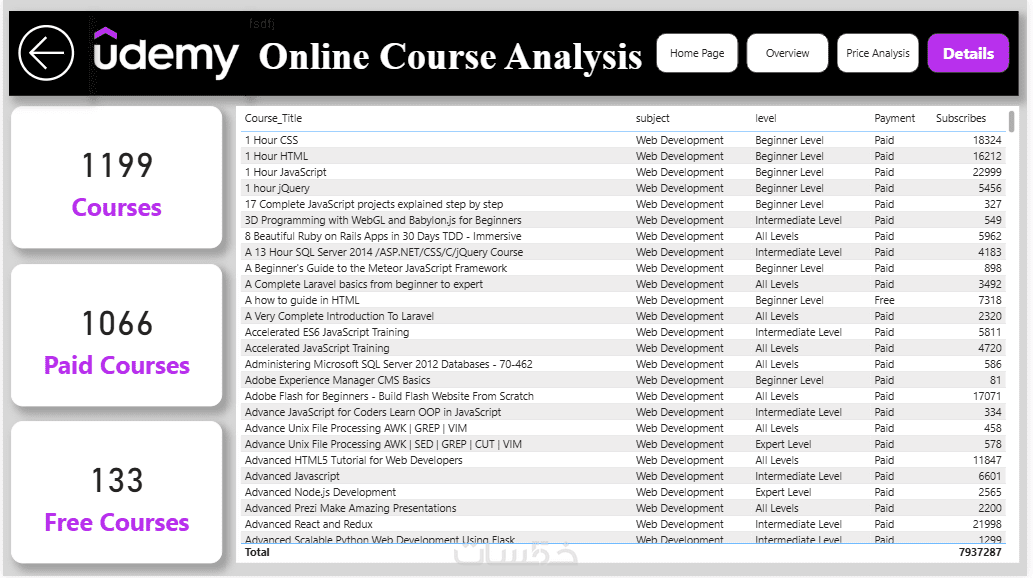
Task: Click 'A 13 Hour SQL Server 2014' course title
Action: tap(383, 252)
